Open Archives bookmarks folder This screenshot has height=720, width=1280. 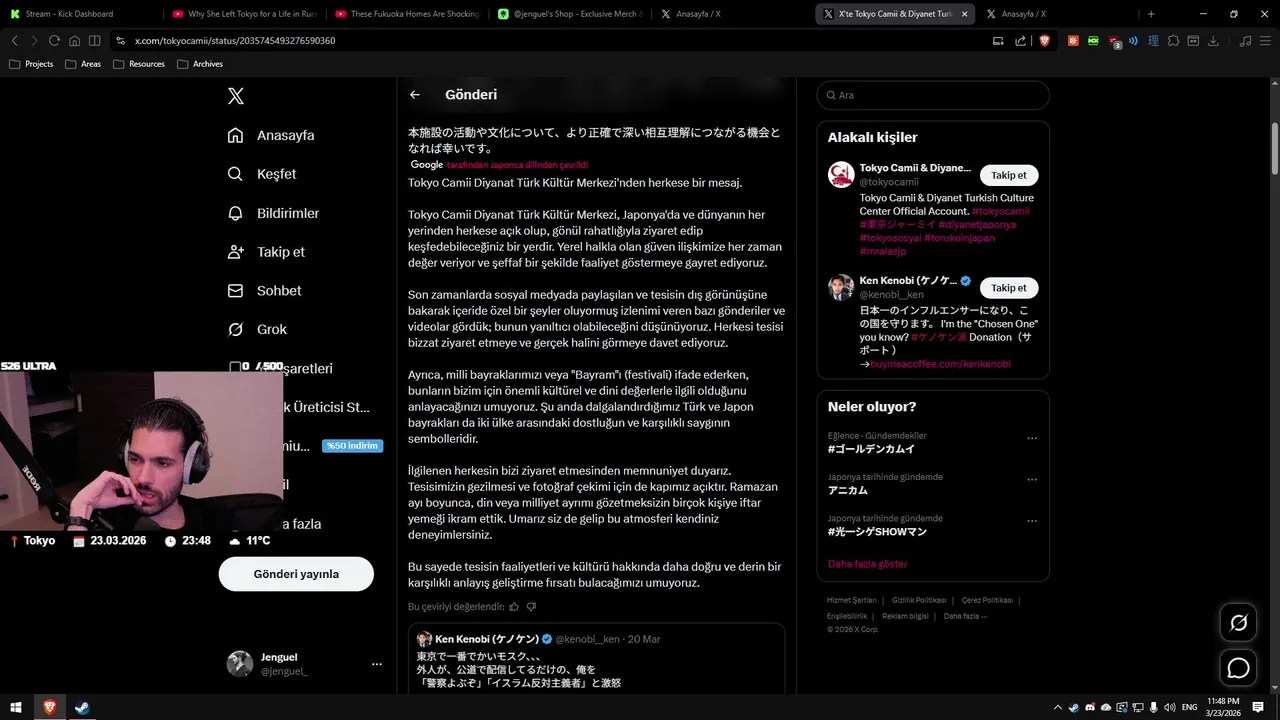pyautogui.click(x=200, y=64)
